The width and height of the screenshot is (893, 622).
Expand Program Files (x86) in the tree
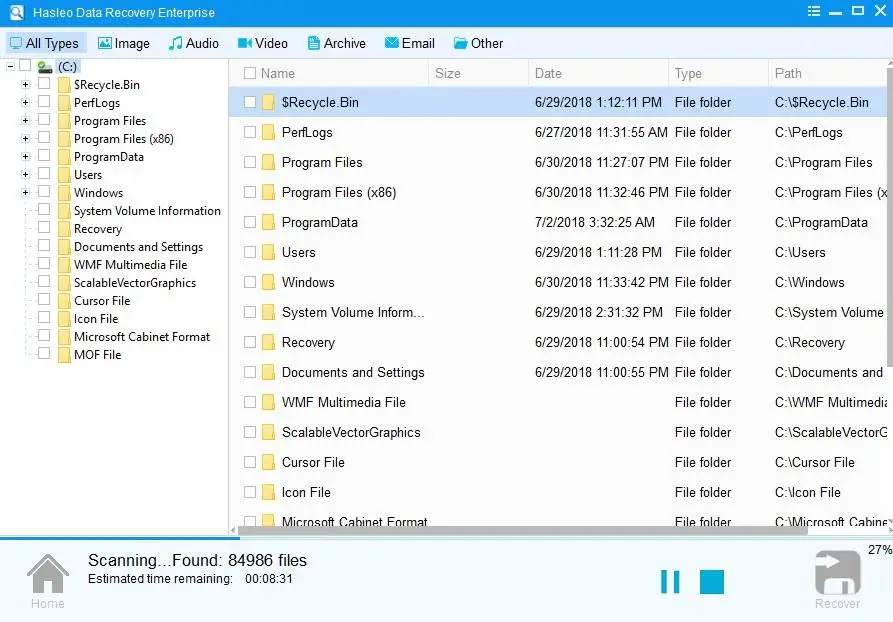pyautogui.click(x=25, y=138)
